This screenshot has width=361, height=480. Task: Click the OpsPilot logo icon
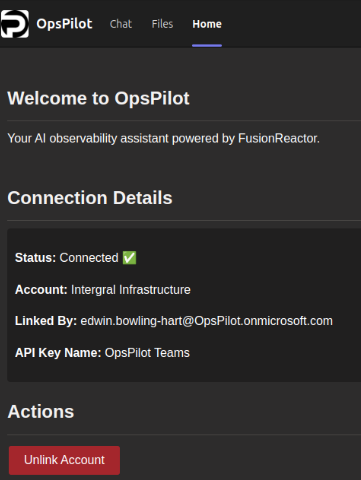(15, 24)
